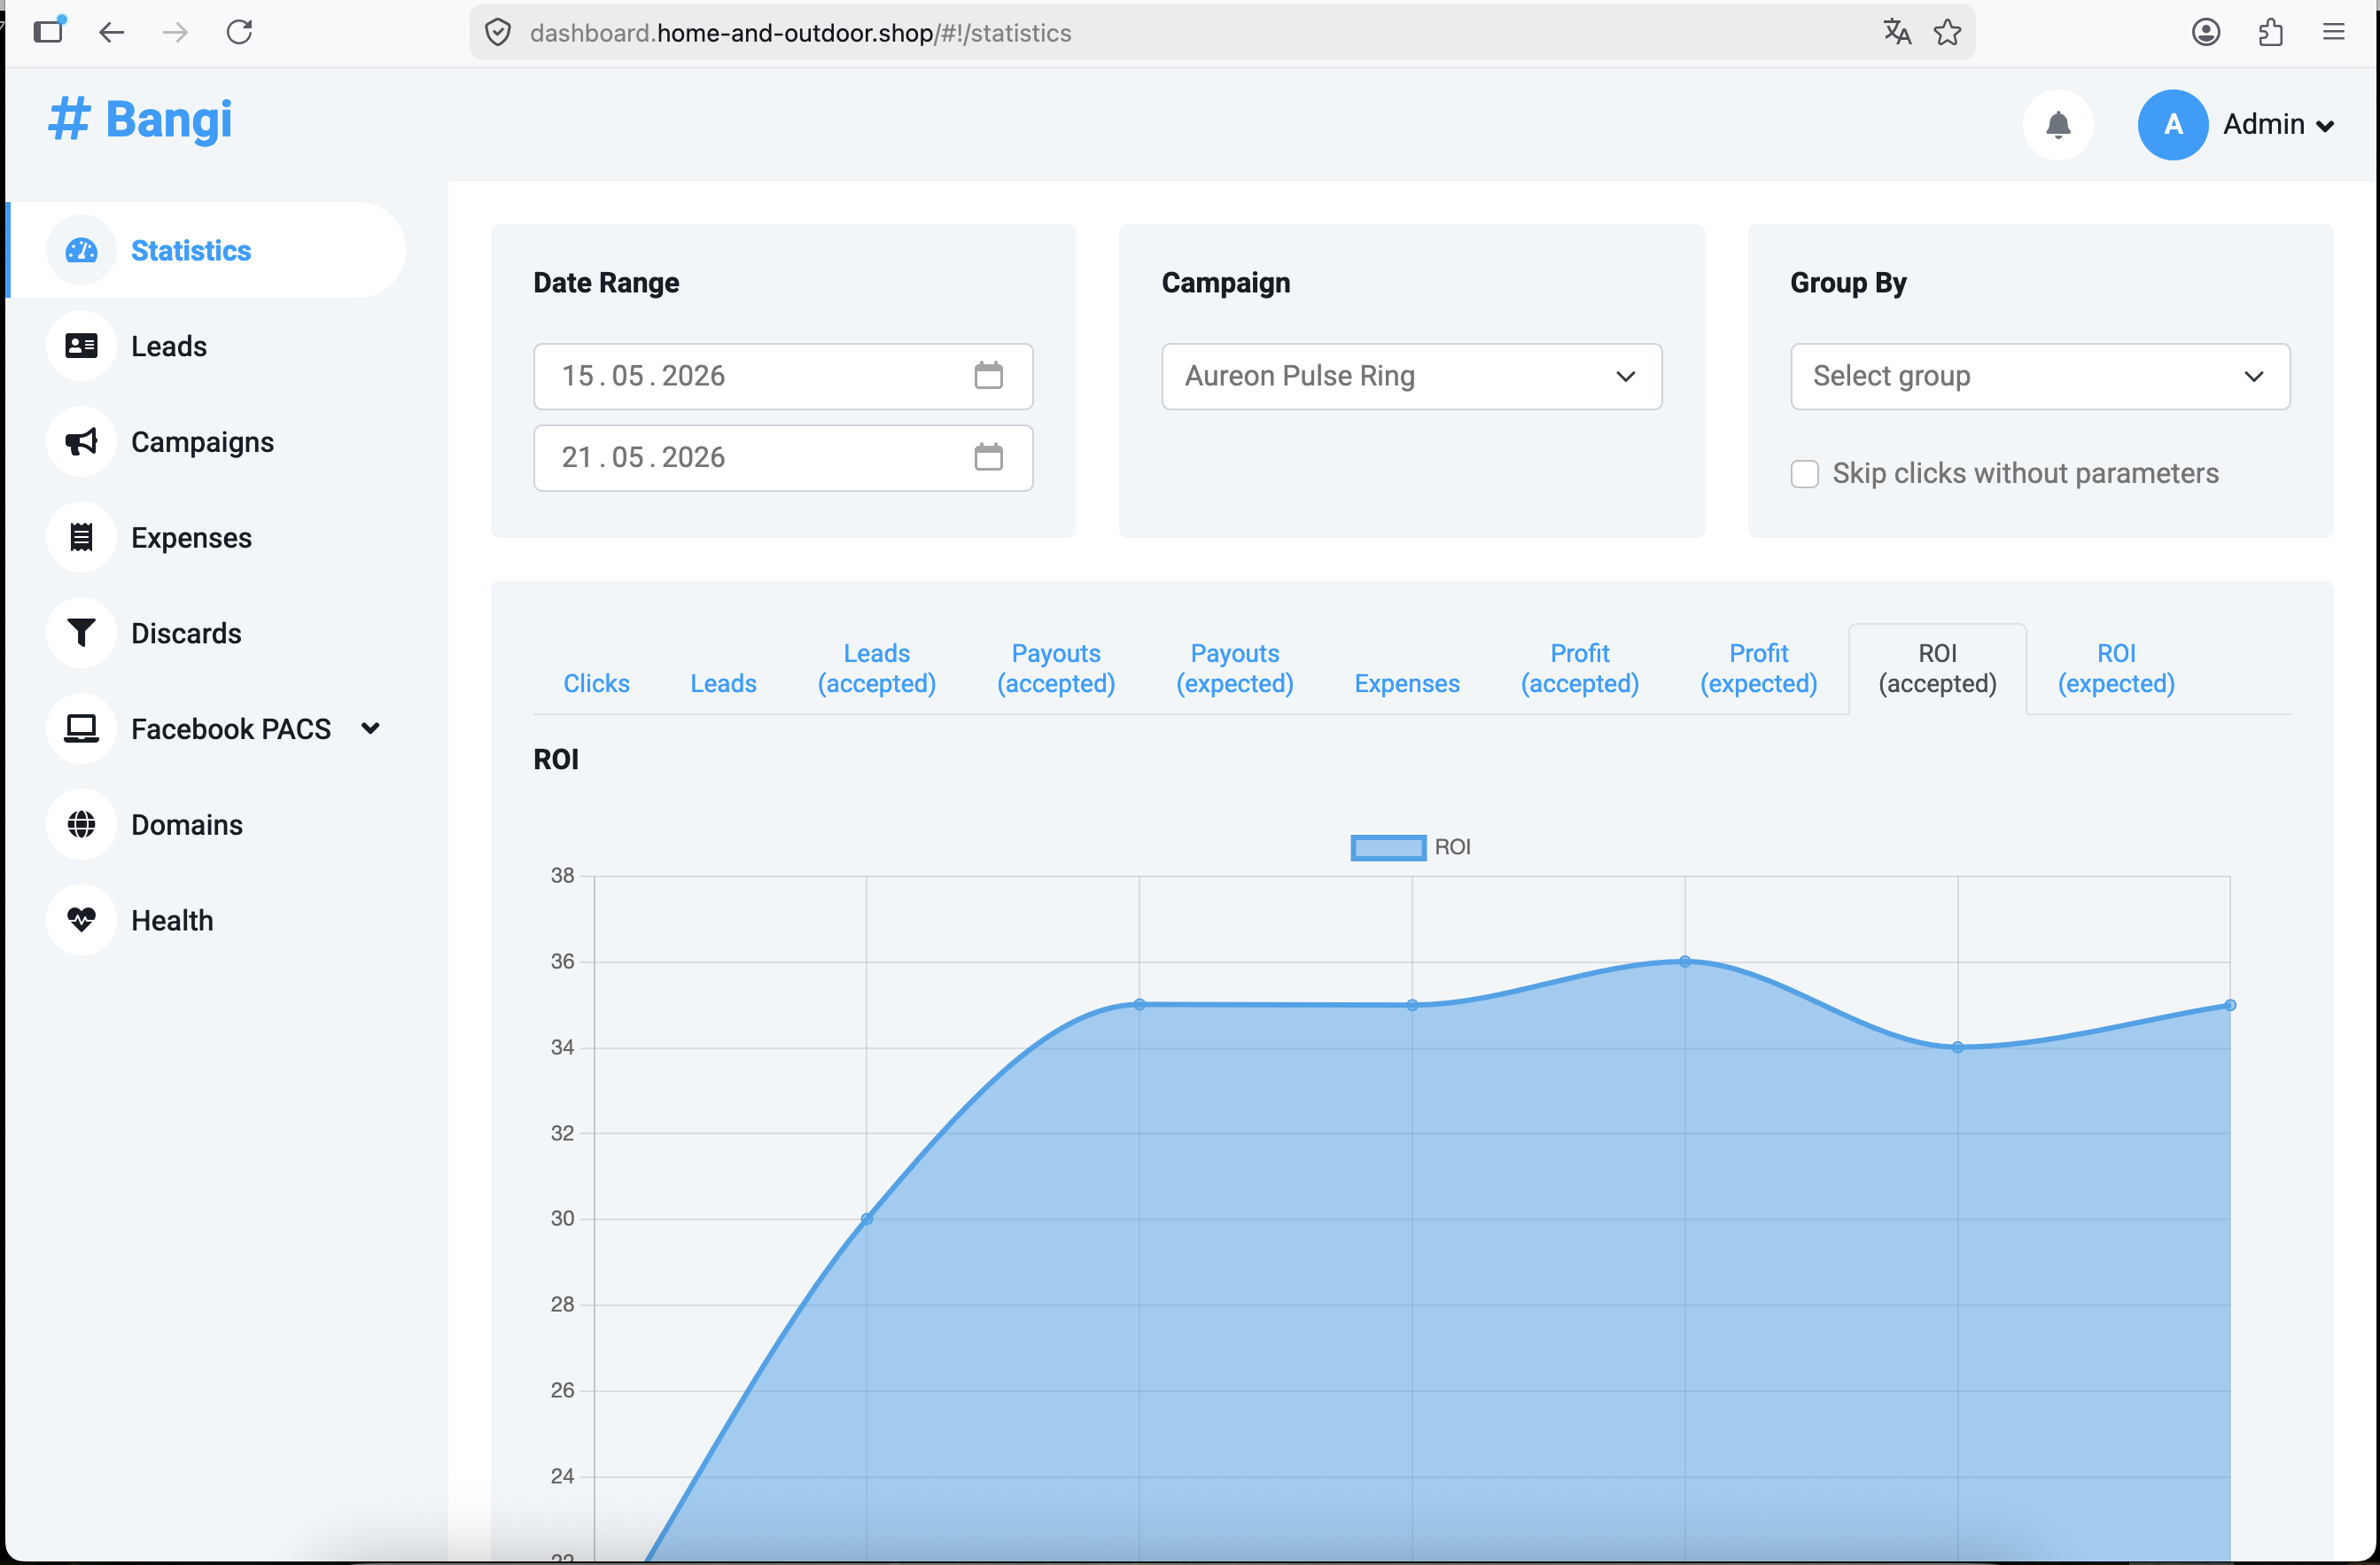This screenshot has height=1565, width=2380.
Task: Toggle the browser sidebar panel icon
Action: click(x=48, y=31)
